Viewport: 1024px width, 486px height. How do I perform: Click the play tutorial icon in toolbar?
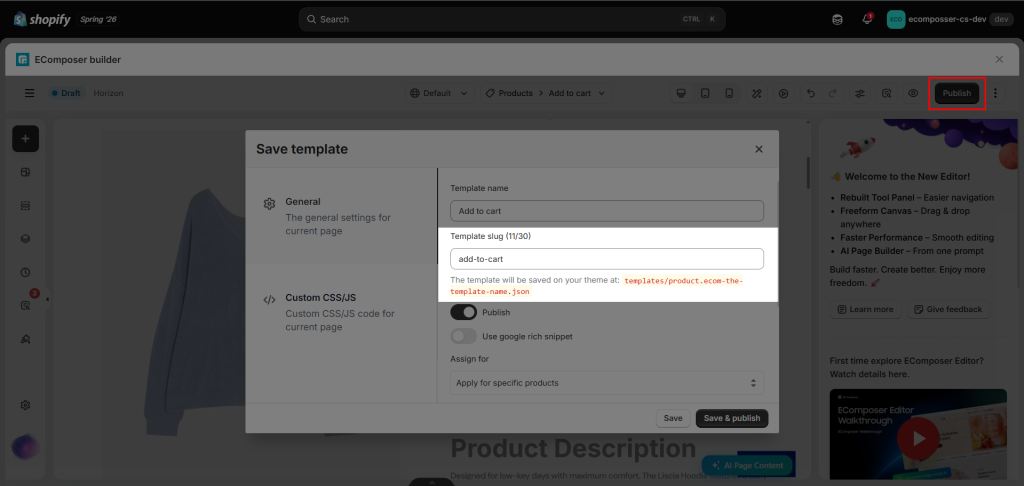[x=783, y=93]
